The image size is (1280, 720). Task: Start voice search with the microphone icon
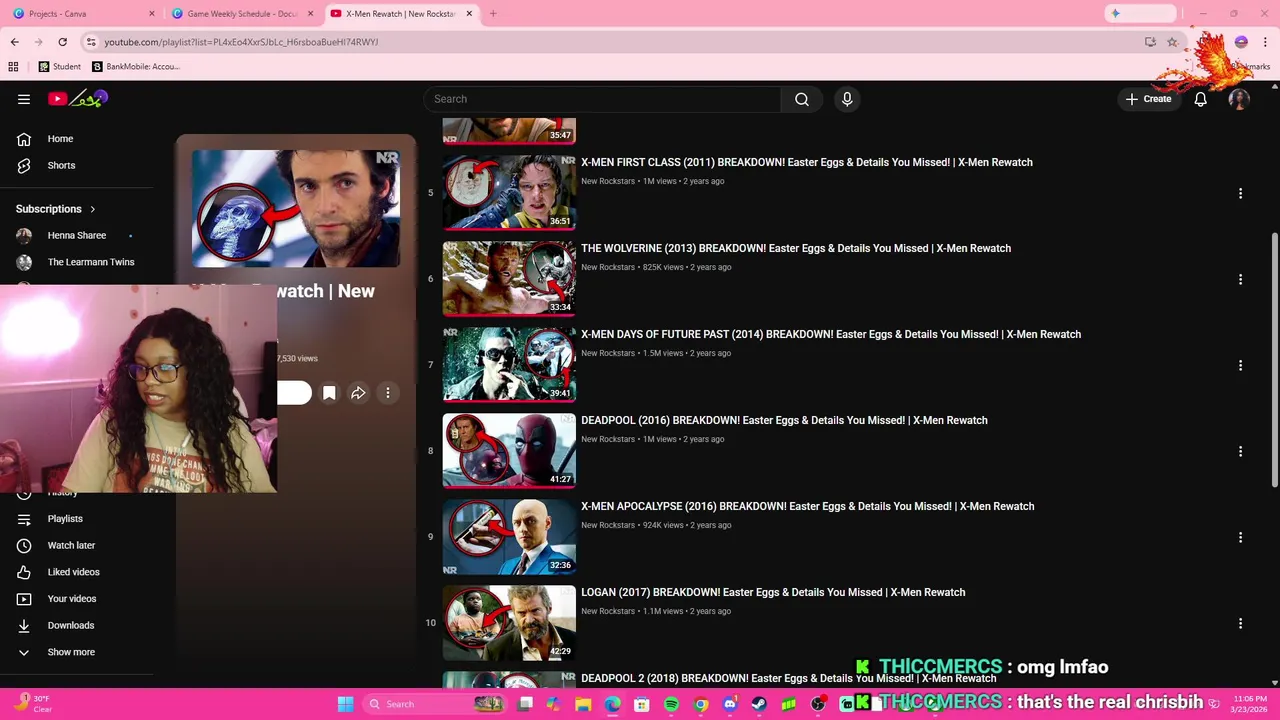click(847, 99)
